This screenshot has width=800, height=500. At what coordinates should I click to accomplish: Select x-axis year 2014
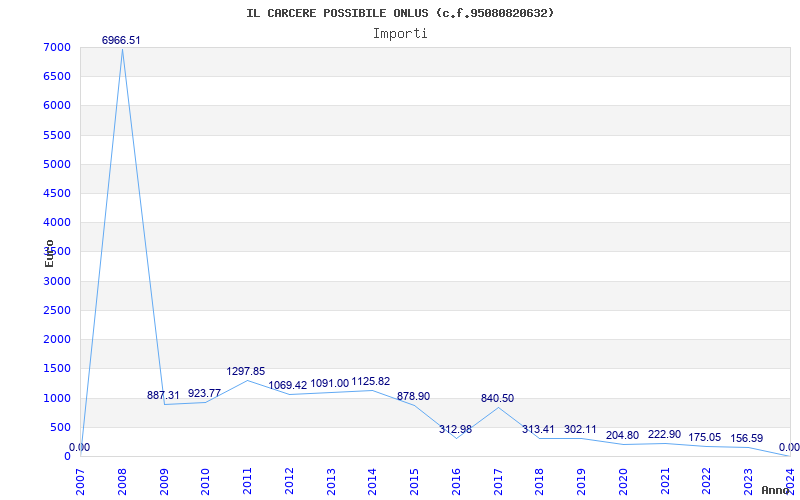pyautogui.click(x=372, y=482)
